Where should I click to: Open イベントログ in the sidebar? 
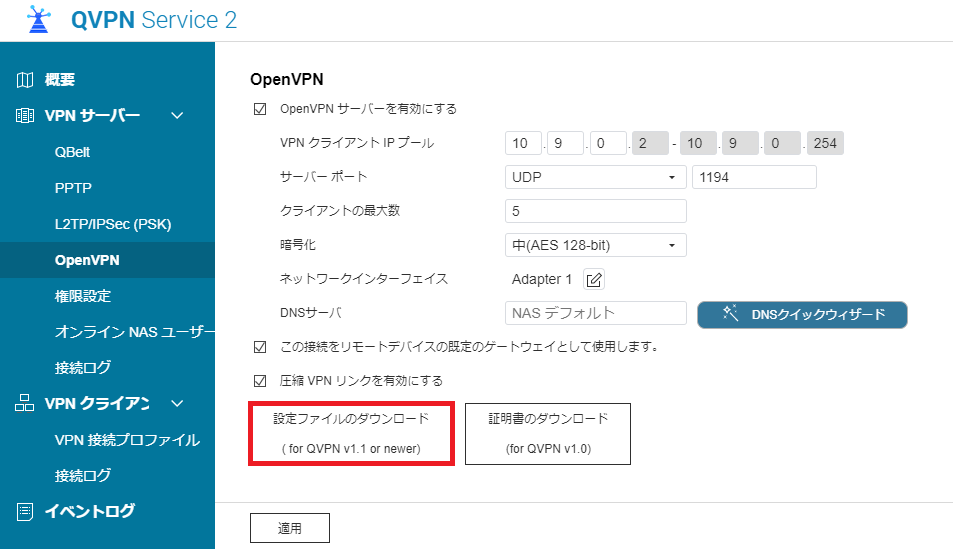pyautogui.click(x=89, y=511)
